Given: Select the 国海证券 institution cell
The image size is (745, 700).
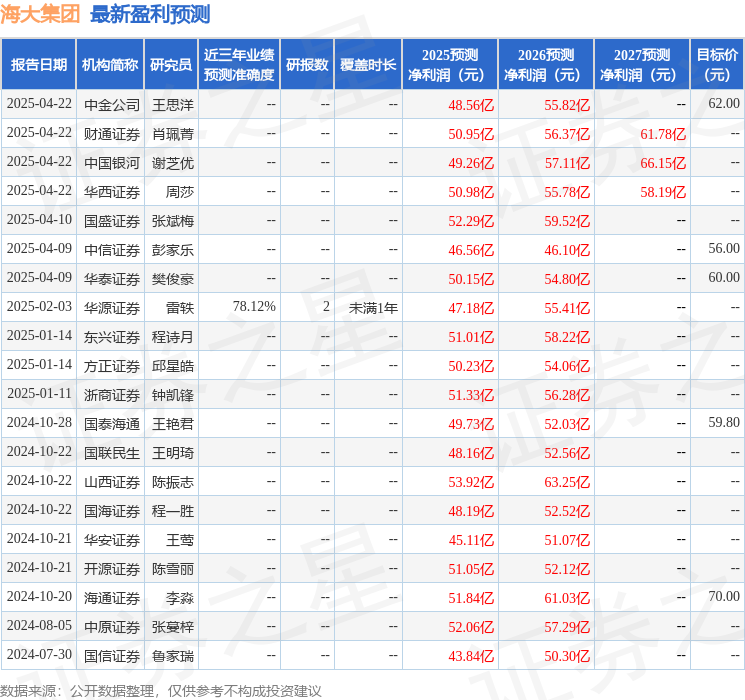Looking at the screenshot, I should [x=112, y=511].
